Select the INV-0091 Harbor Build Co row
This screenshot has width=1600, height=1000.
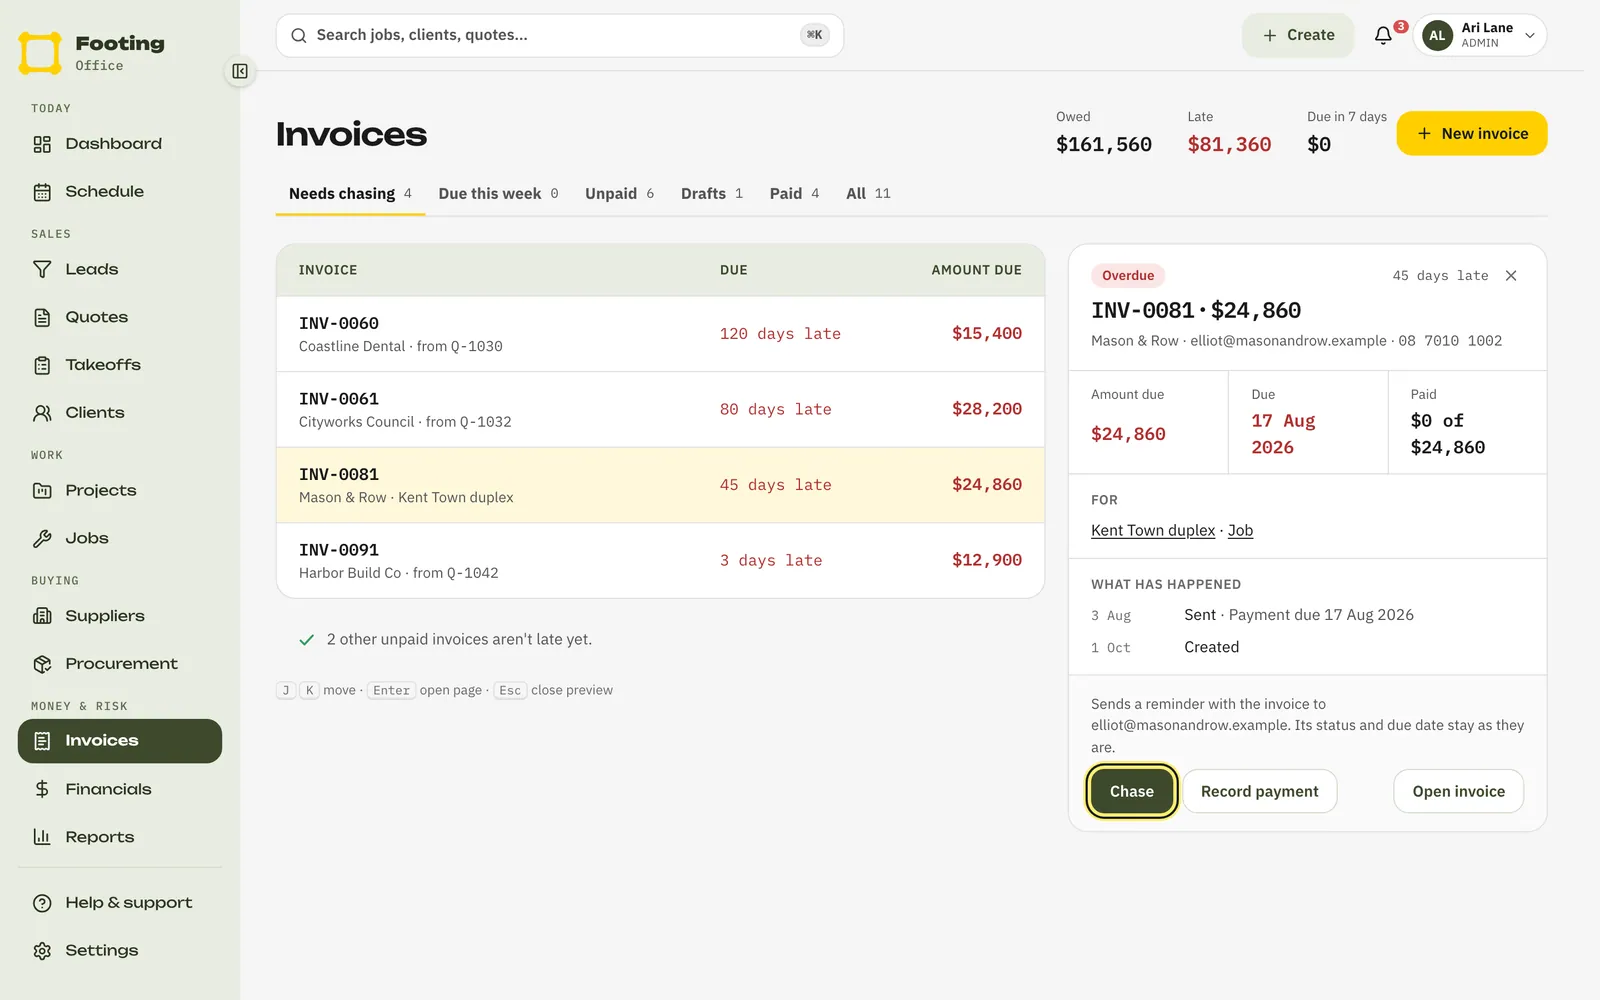click(x=661, y=561)
